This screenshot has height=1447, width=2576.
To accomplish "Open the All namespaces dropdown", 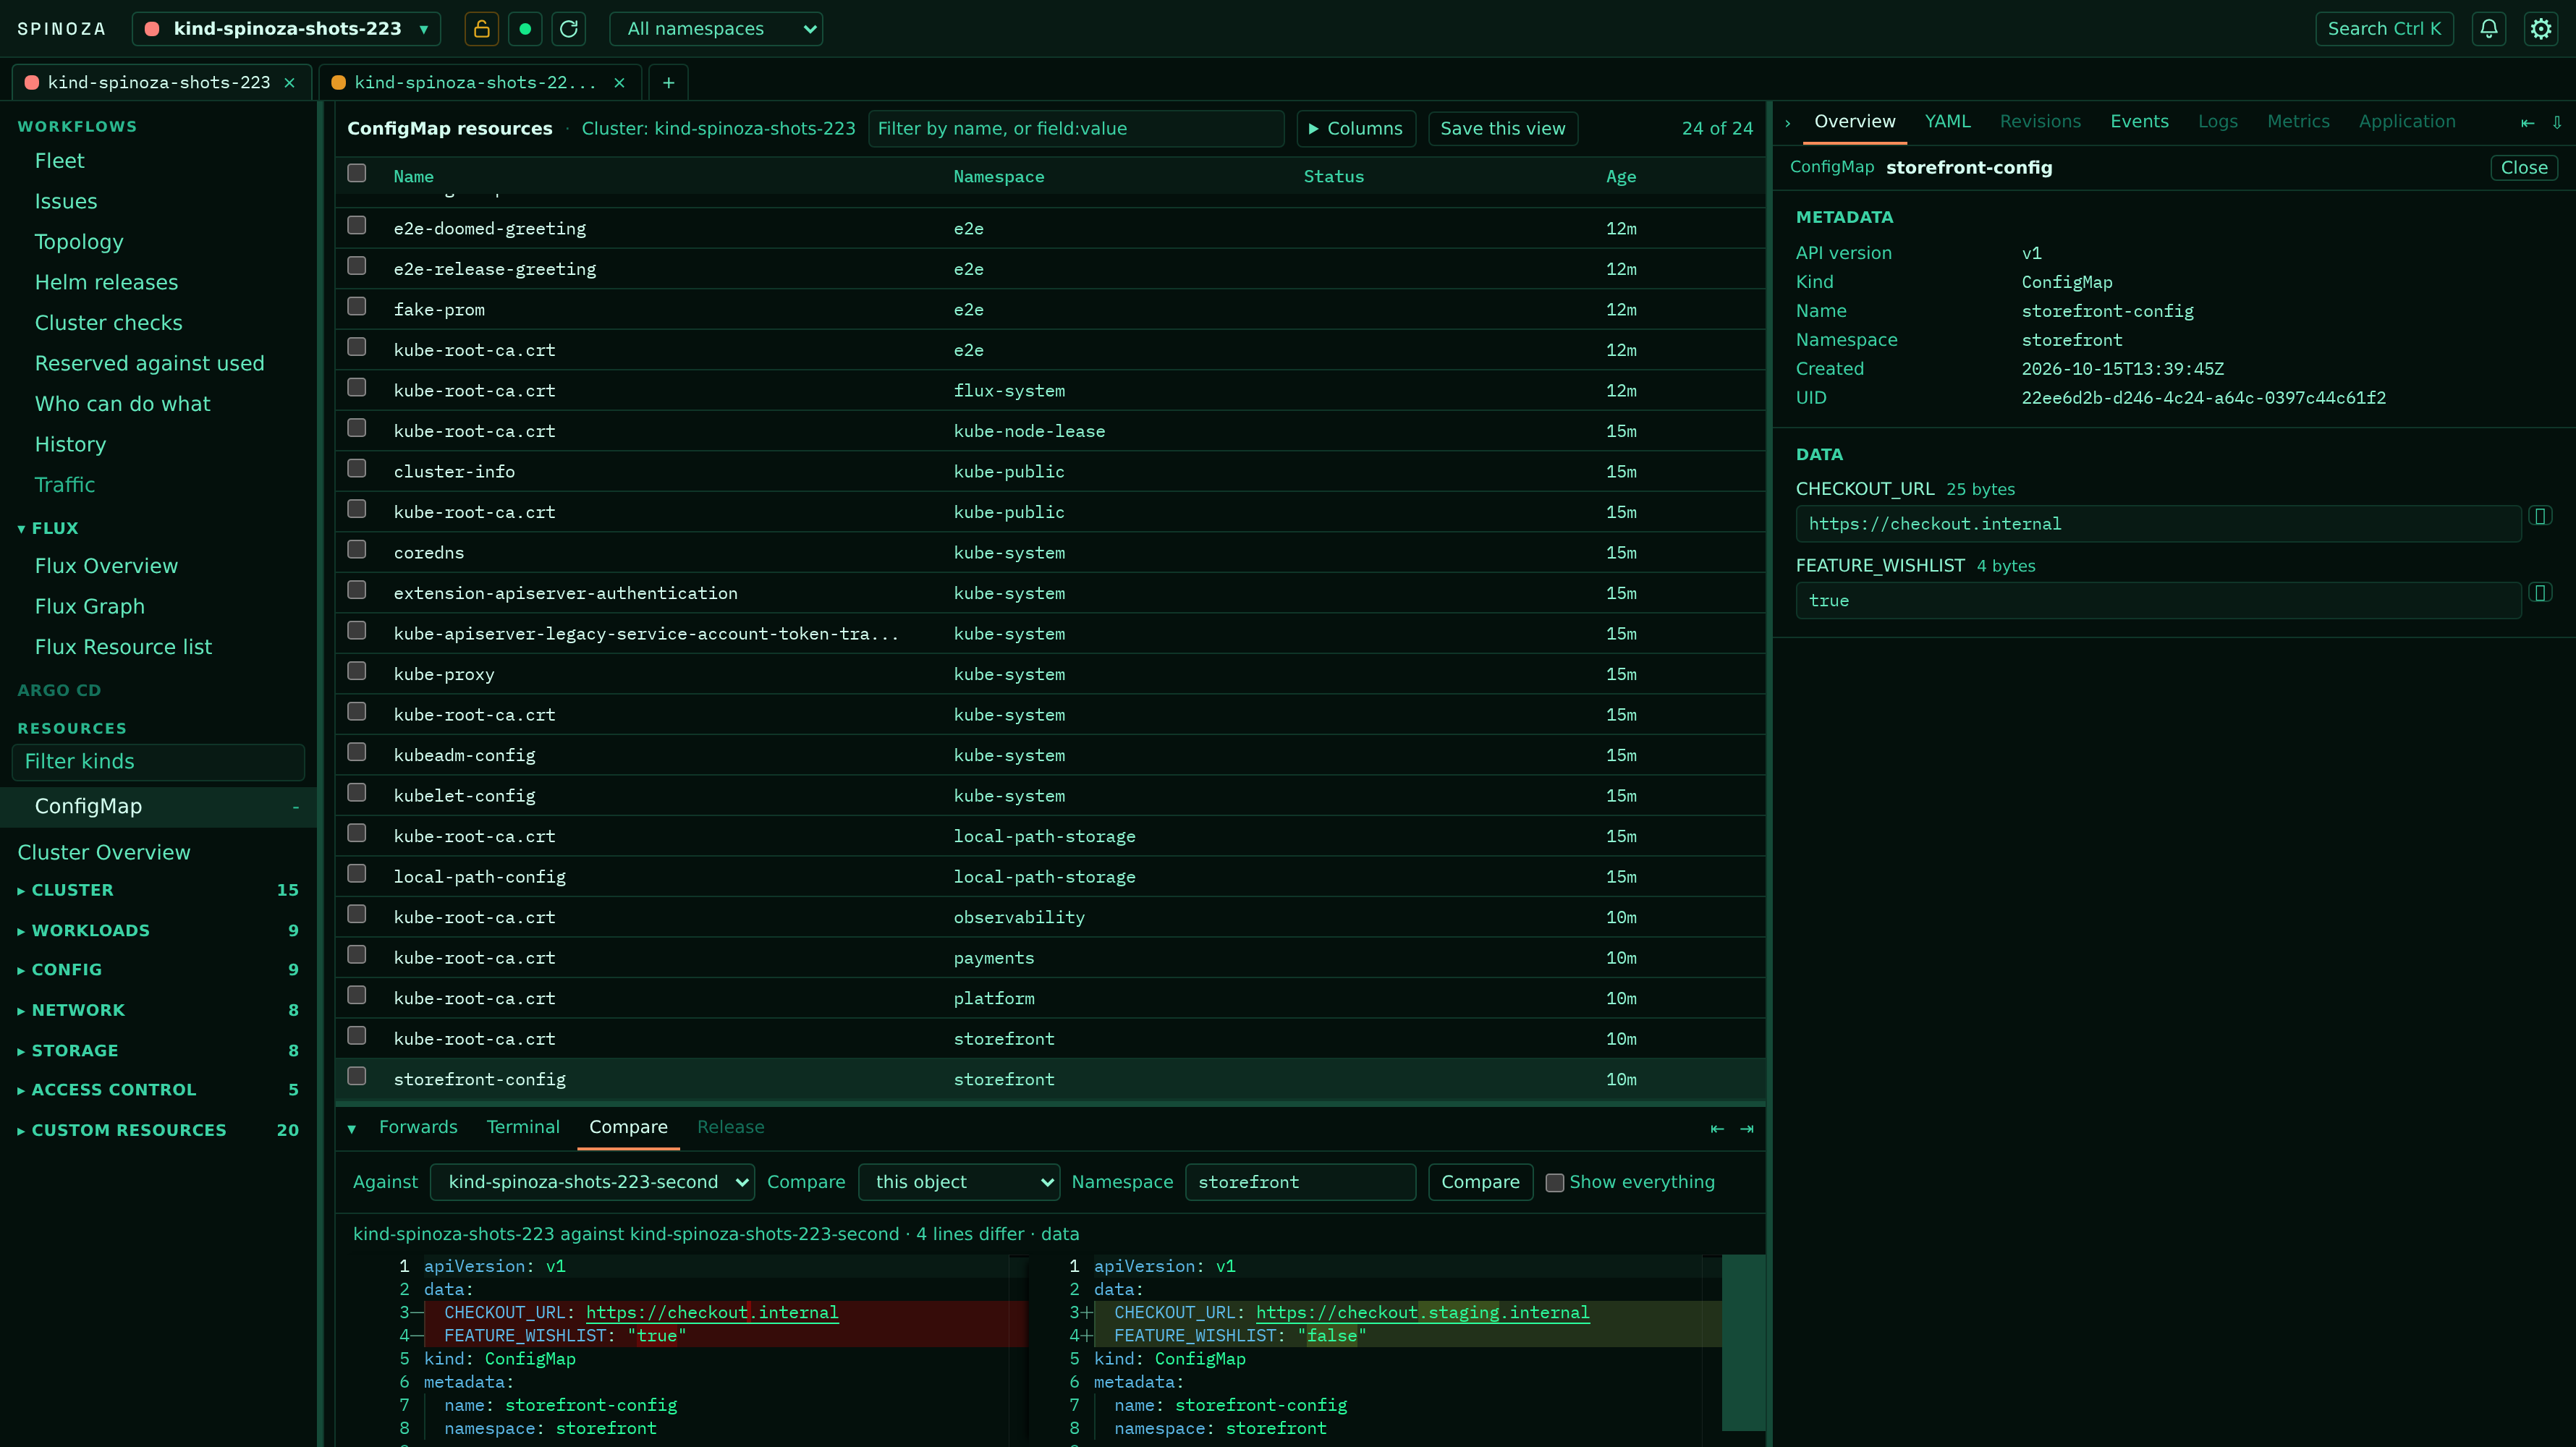I will coord(716,29).
